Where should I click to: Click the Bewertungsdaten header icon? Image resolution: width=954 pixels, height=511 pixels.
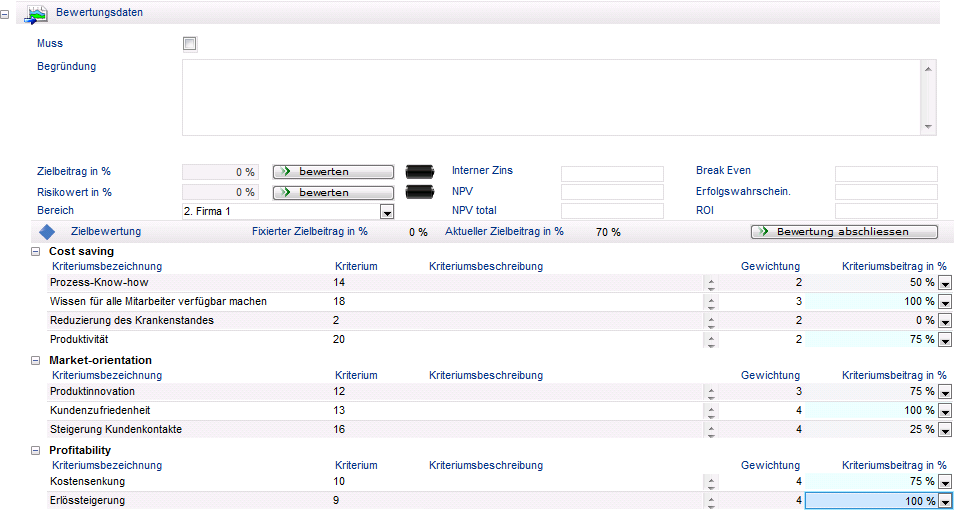tap(37, 13)
